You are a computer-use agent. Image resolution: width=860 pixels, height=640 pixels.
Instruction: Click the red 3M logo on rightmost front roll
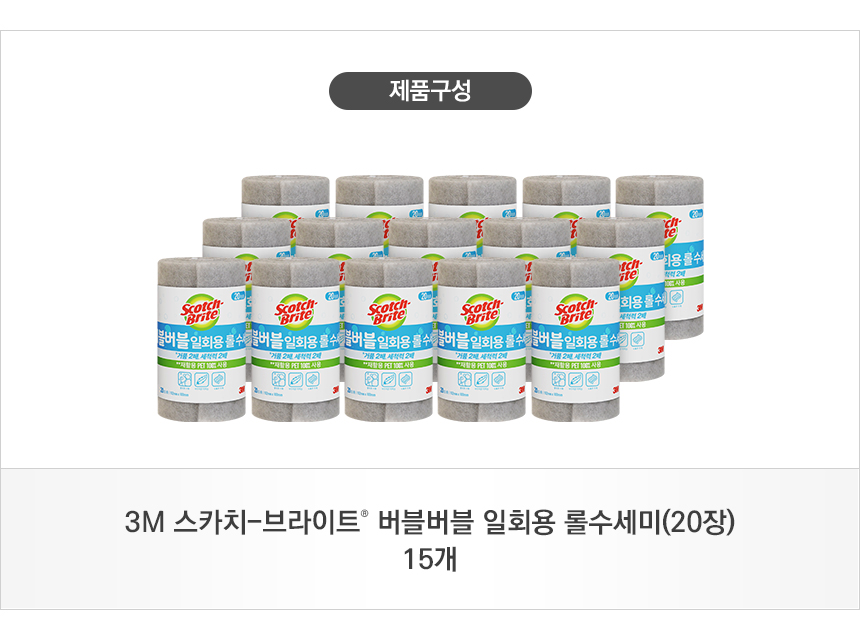pyautogui.click(x=614, y=389)
